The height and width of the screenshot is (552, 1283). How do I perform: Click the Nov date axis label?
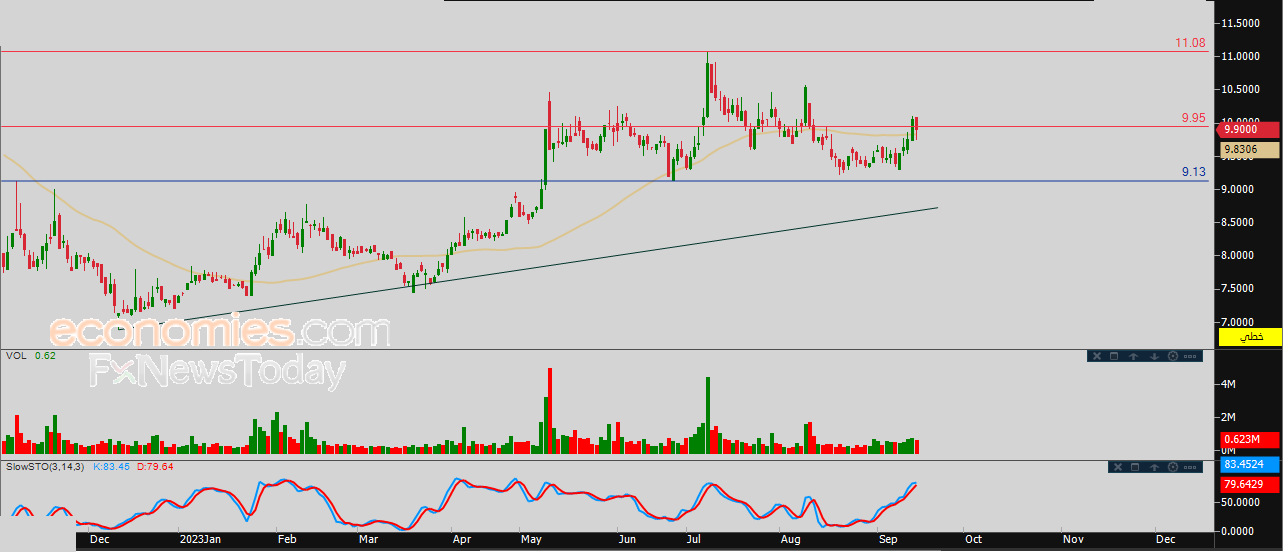pyautogui.click(x=1072, y=539)
